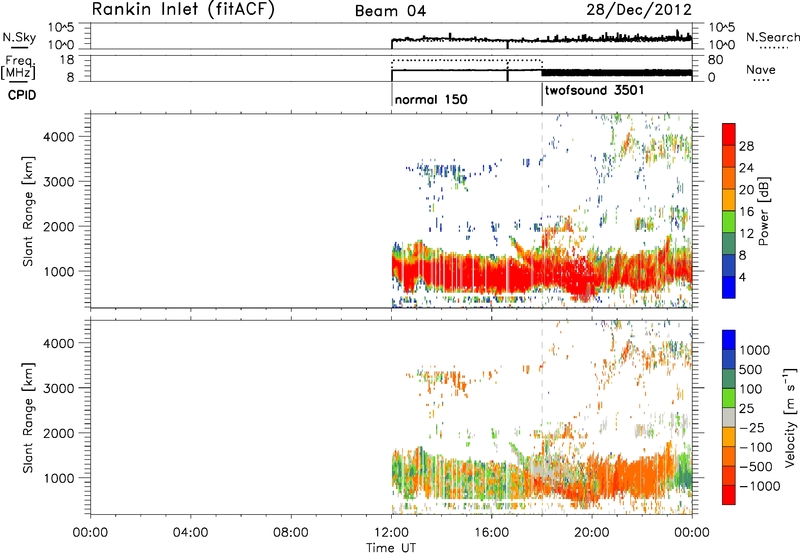Click the 'N.Sky' legend label
Image resolution: width=800 pixels, height=554 pixels.
pyautogui.click(x=19, y=37)
